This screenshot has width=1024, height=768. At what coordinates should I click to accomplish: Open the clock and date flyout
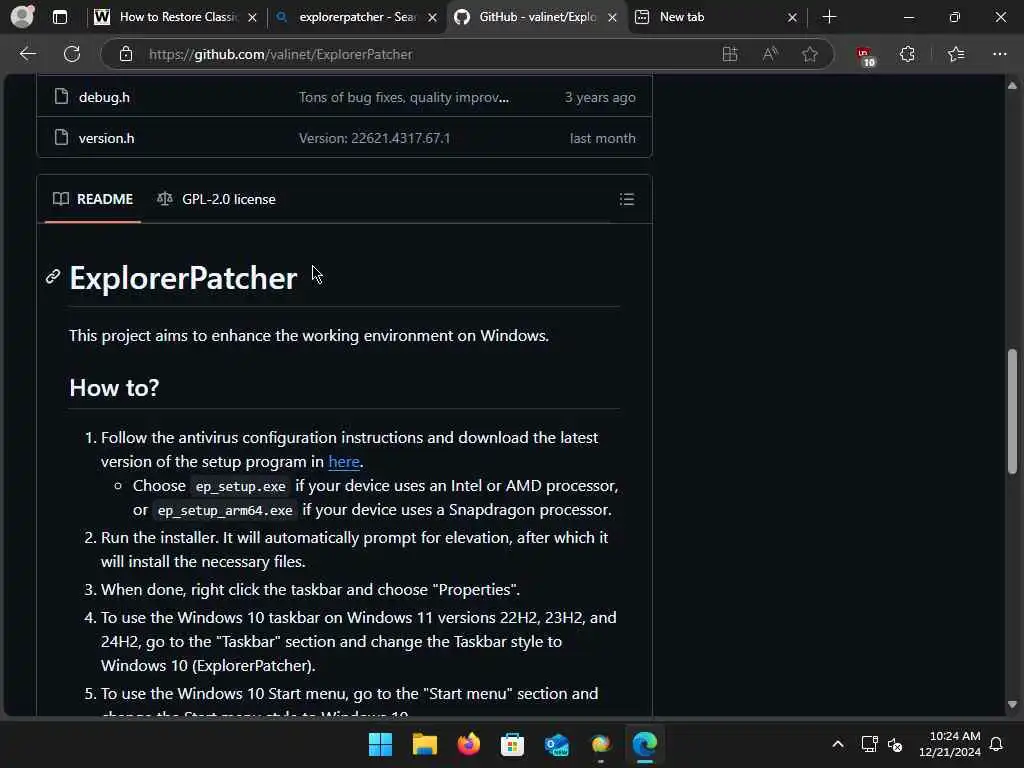(x=949, y=744)
